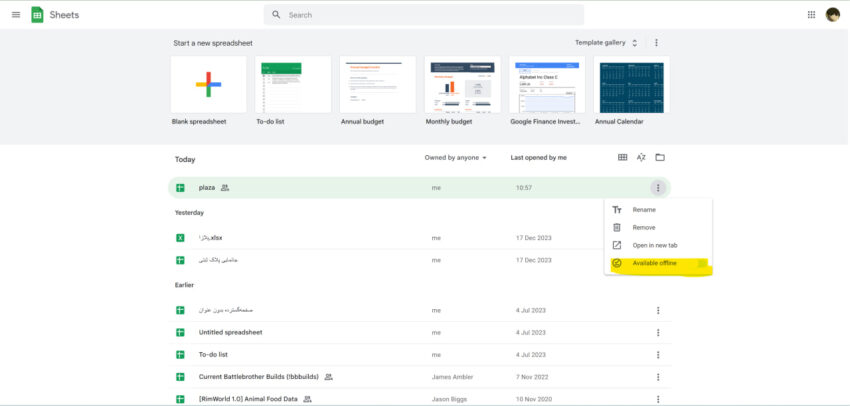Open the Google apps grid
This screenshot has width=850, height=406.
click(812, 15)
